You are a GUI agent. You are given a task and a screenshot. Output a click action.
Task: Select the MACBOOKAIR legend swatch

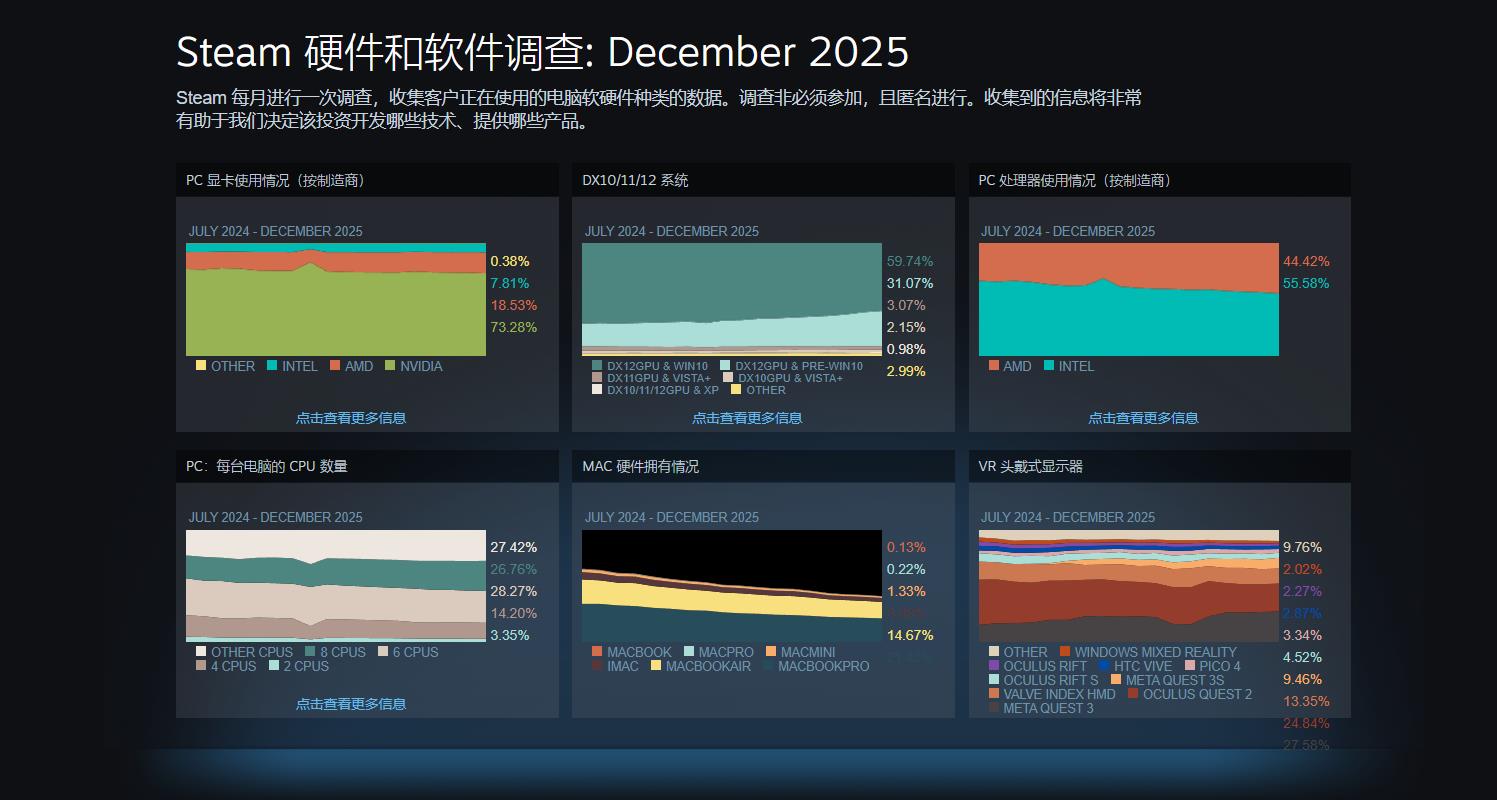click(x=656, y=666)
